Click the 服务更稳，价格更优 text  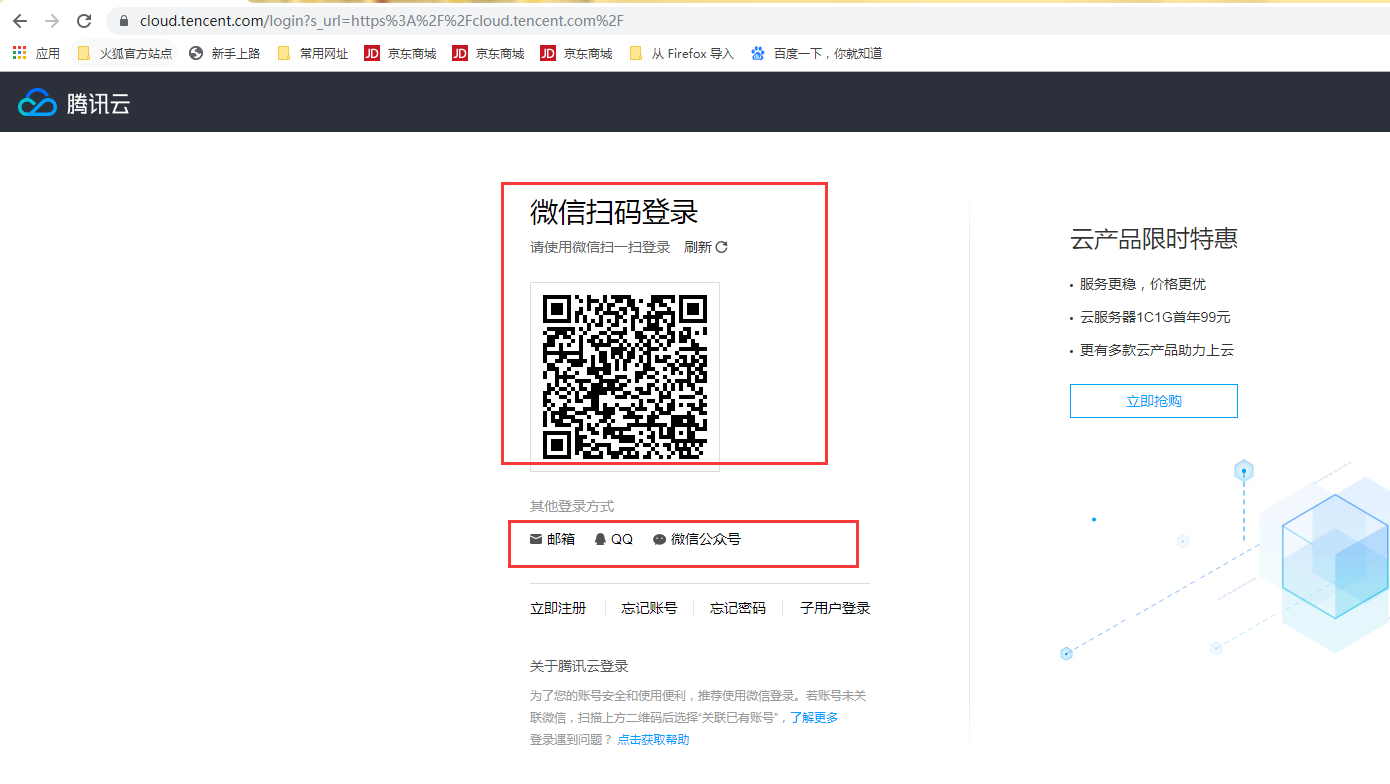tap(1143, 284)
